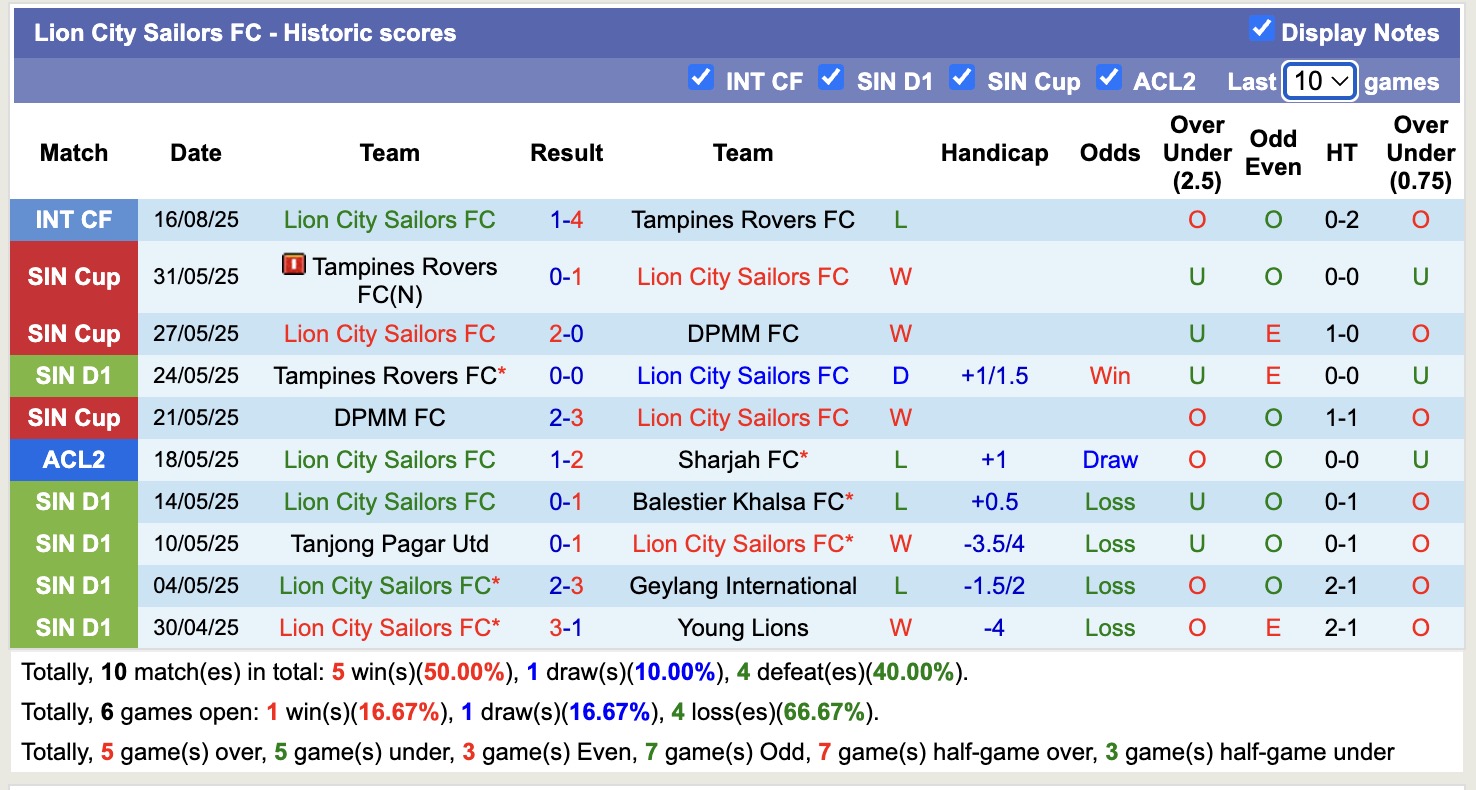The width and height of the screenshot is (1476, 790).
Task: Click the Odds column header
Action: [1109, 152]
